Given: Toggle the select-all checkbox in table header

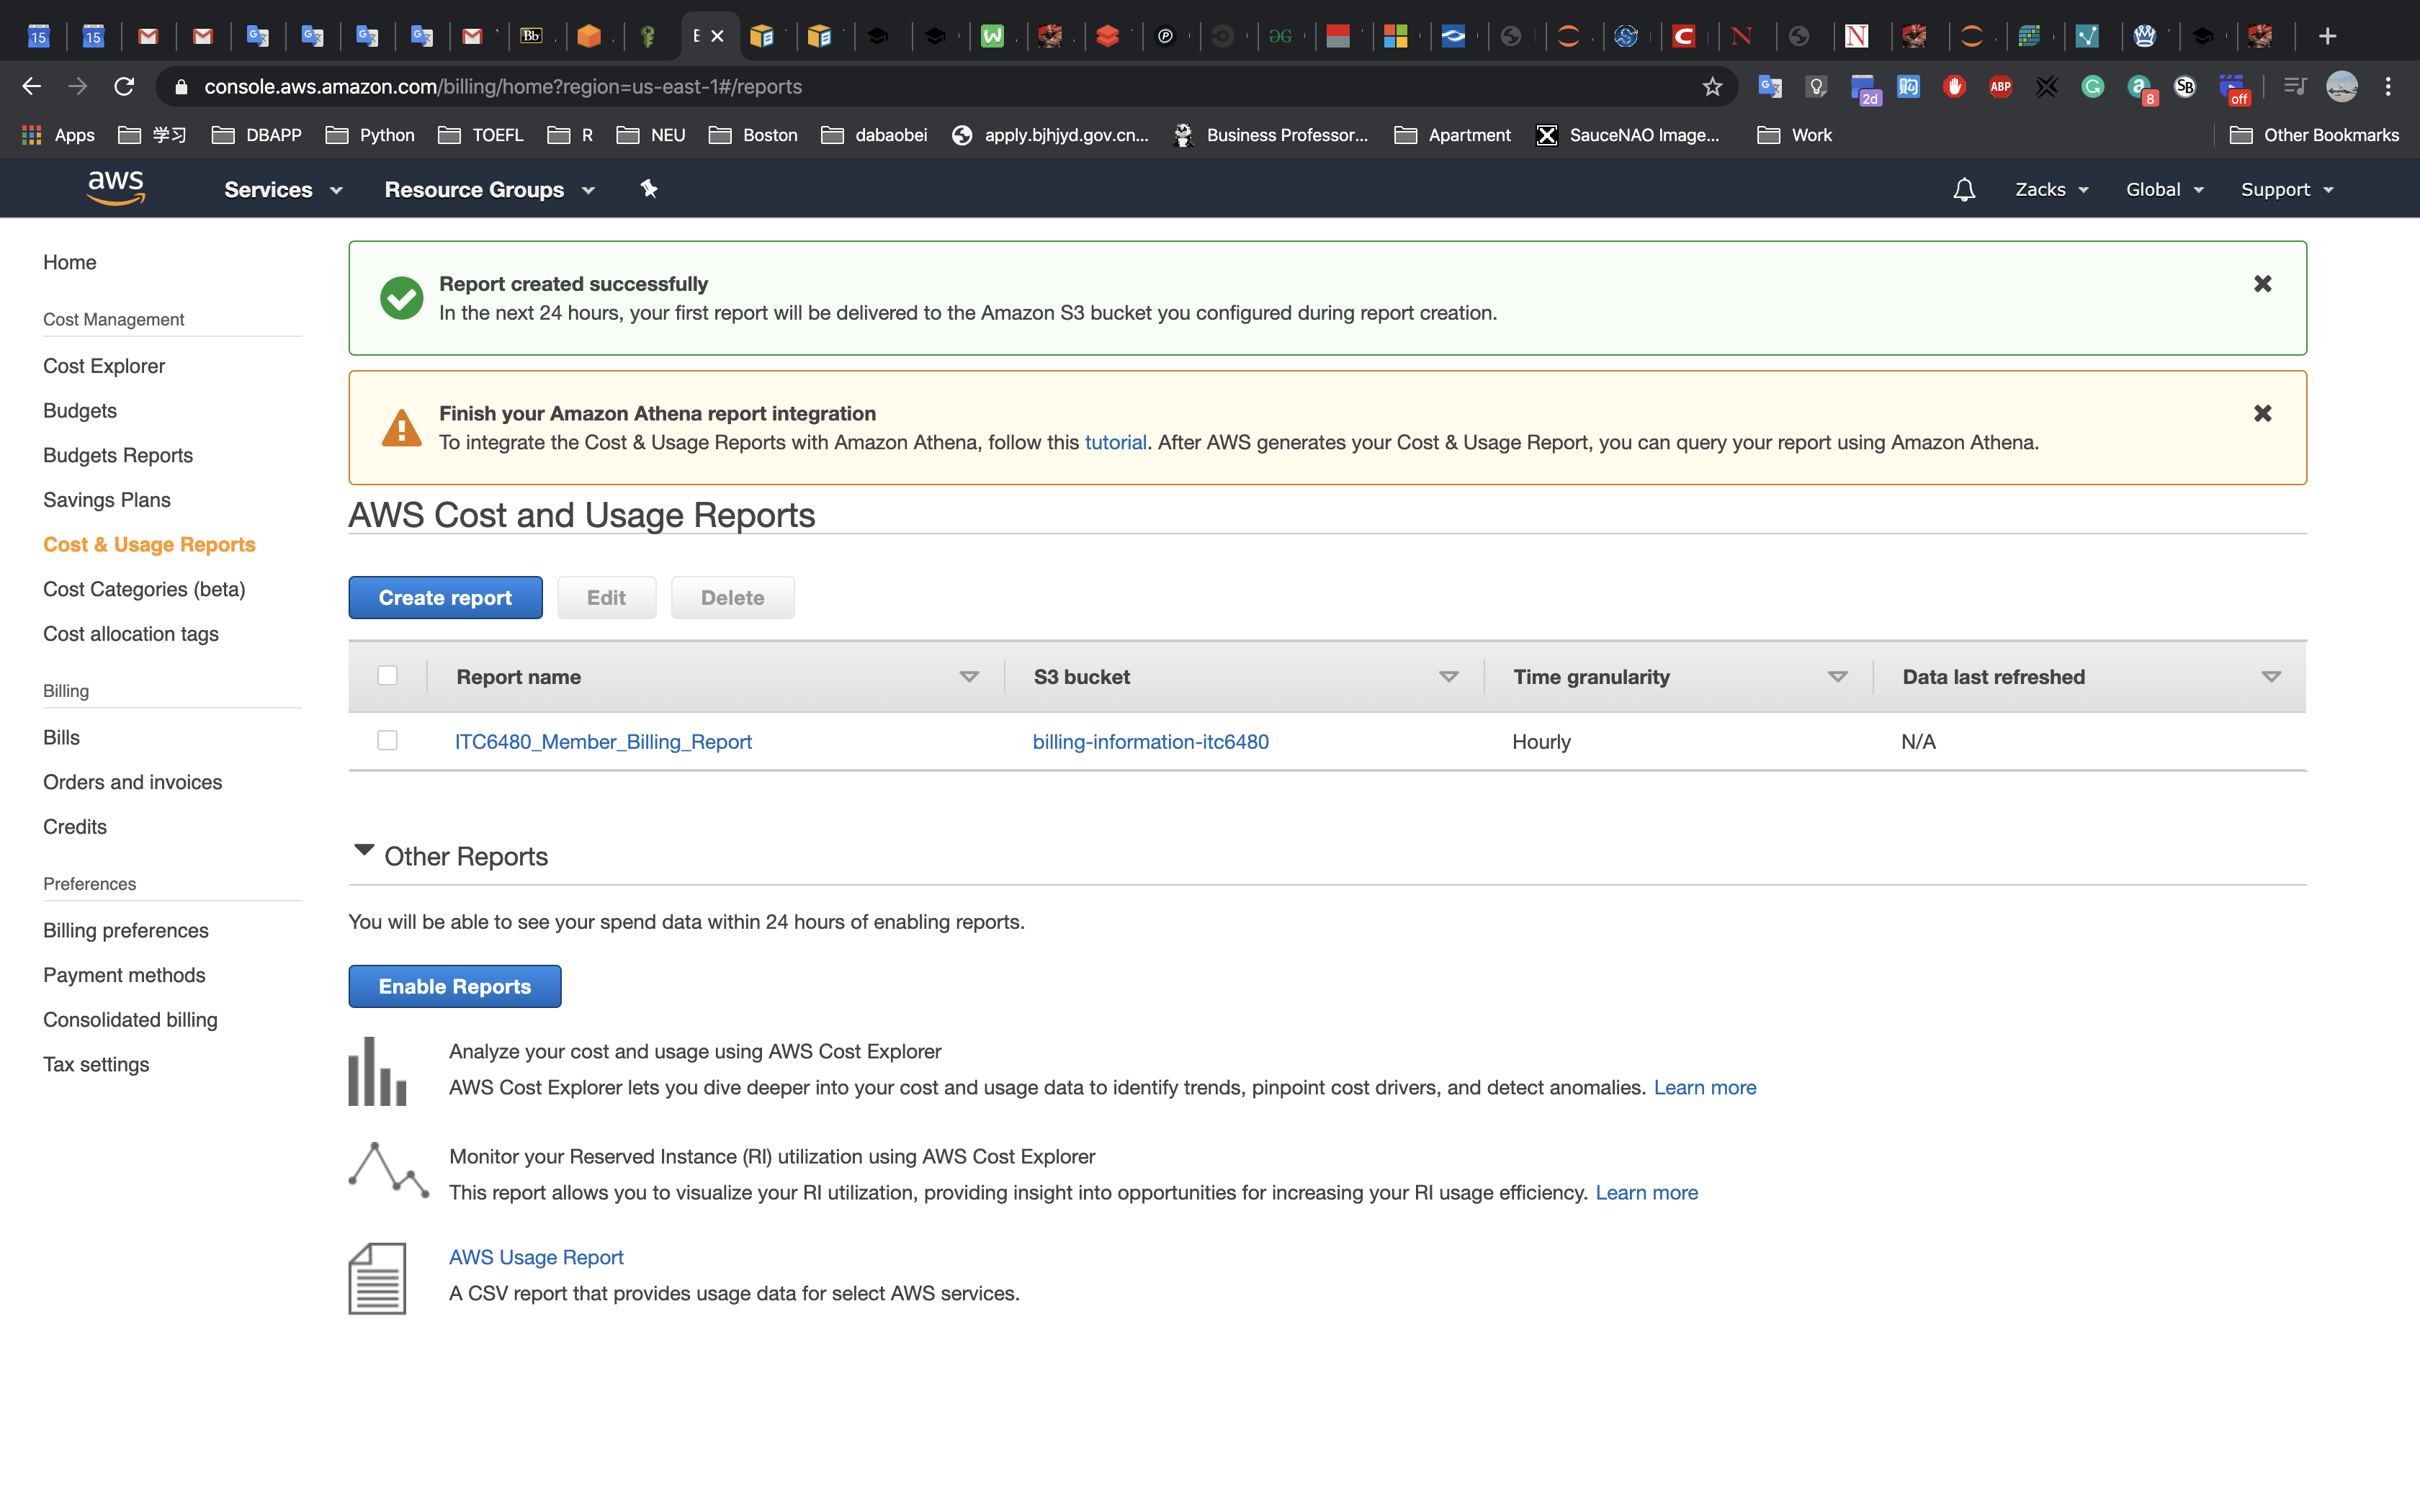Looking at the screenshot, I should click(387, 676).
